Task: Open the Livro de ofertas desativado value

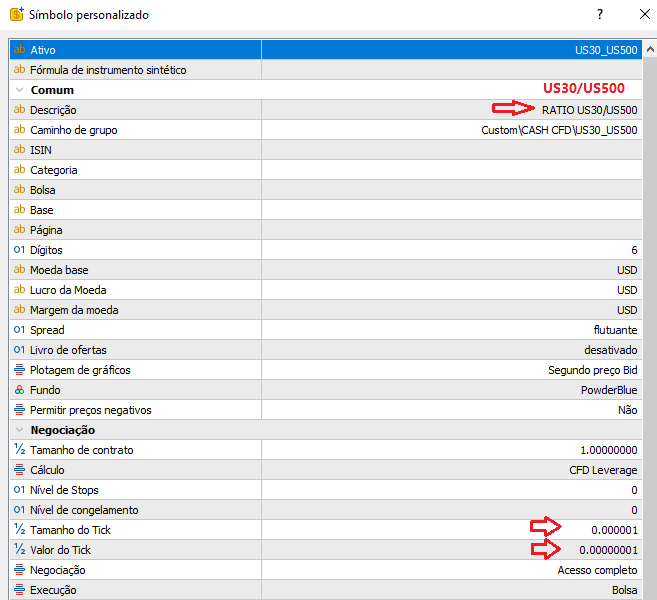Action: (x=610, y=350)
